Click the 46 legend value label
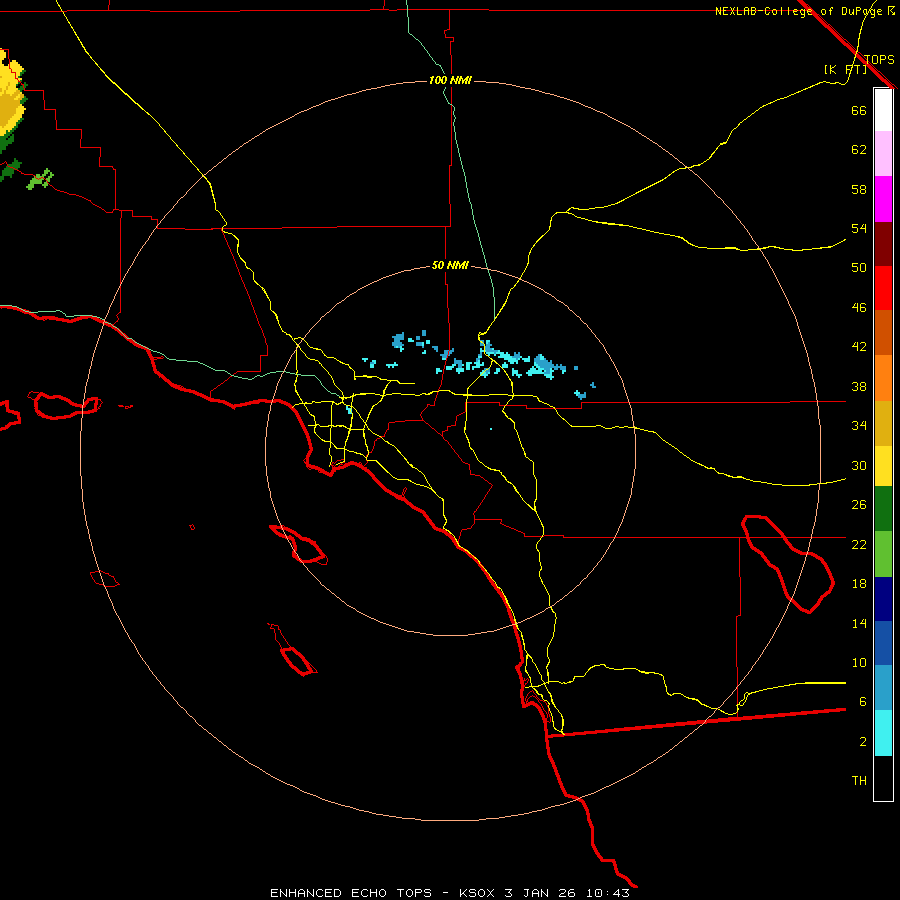This screenshot has height=900, width=900. click(859, 307)
